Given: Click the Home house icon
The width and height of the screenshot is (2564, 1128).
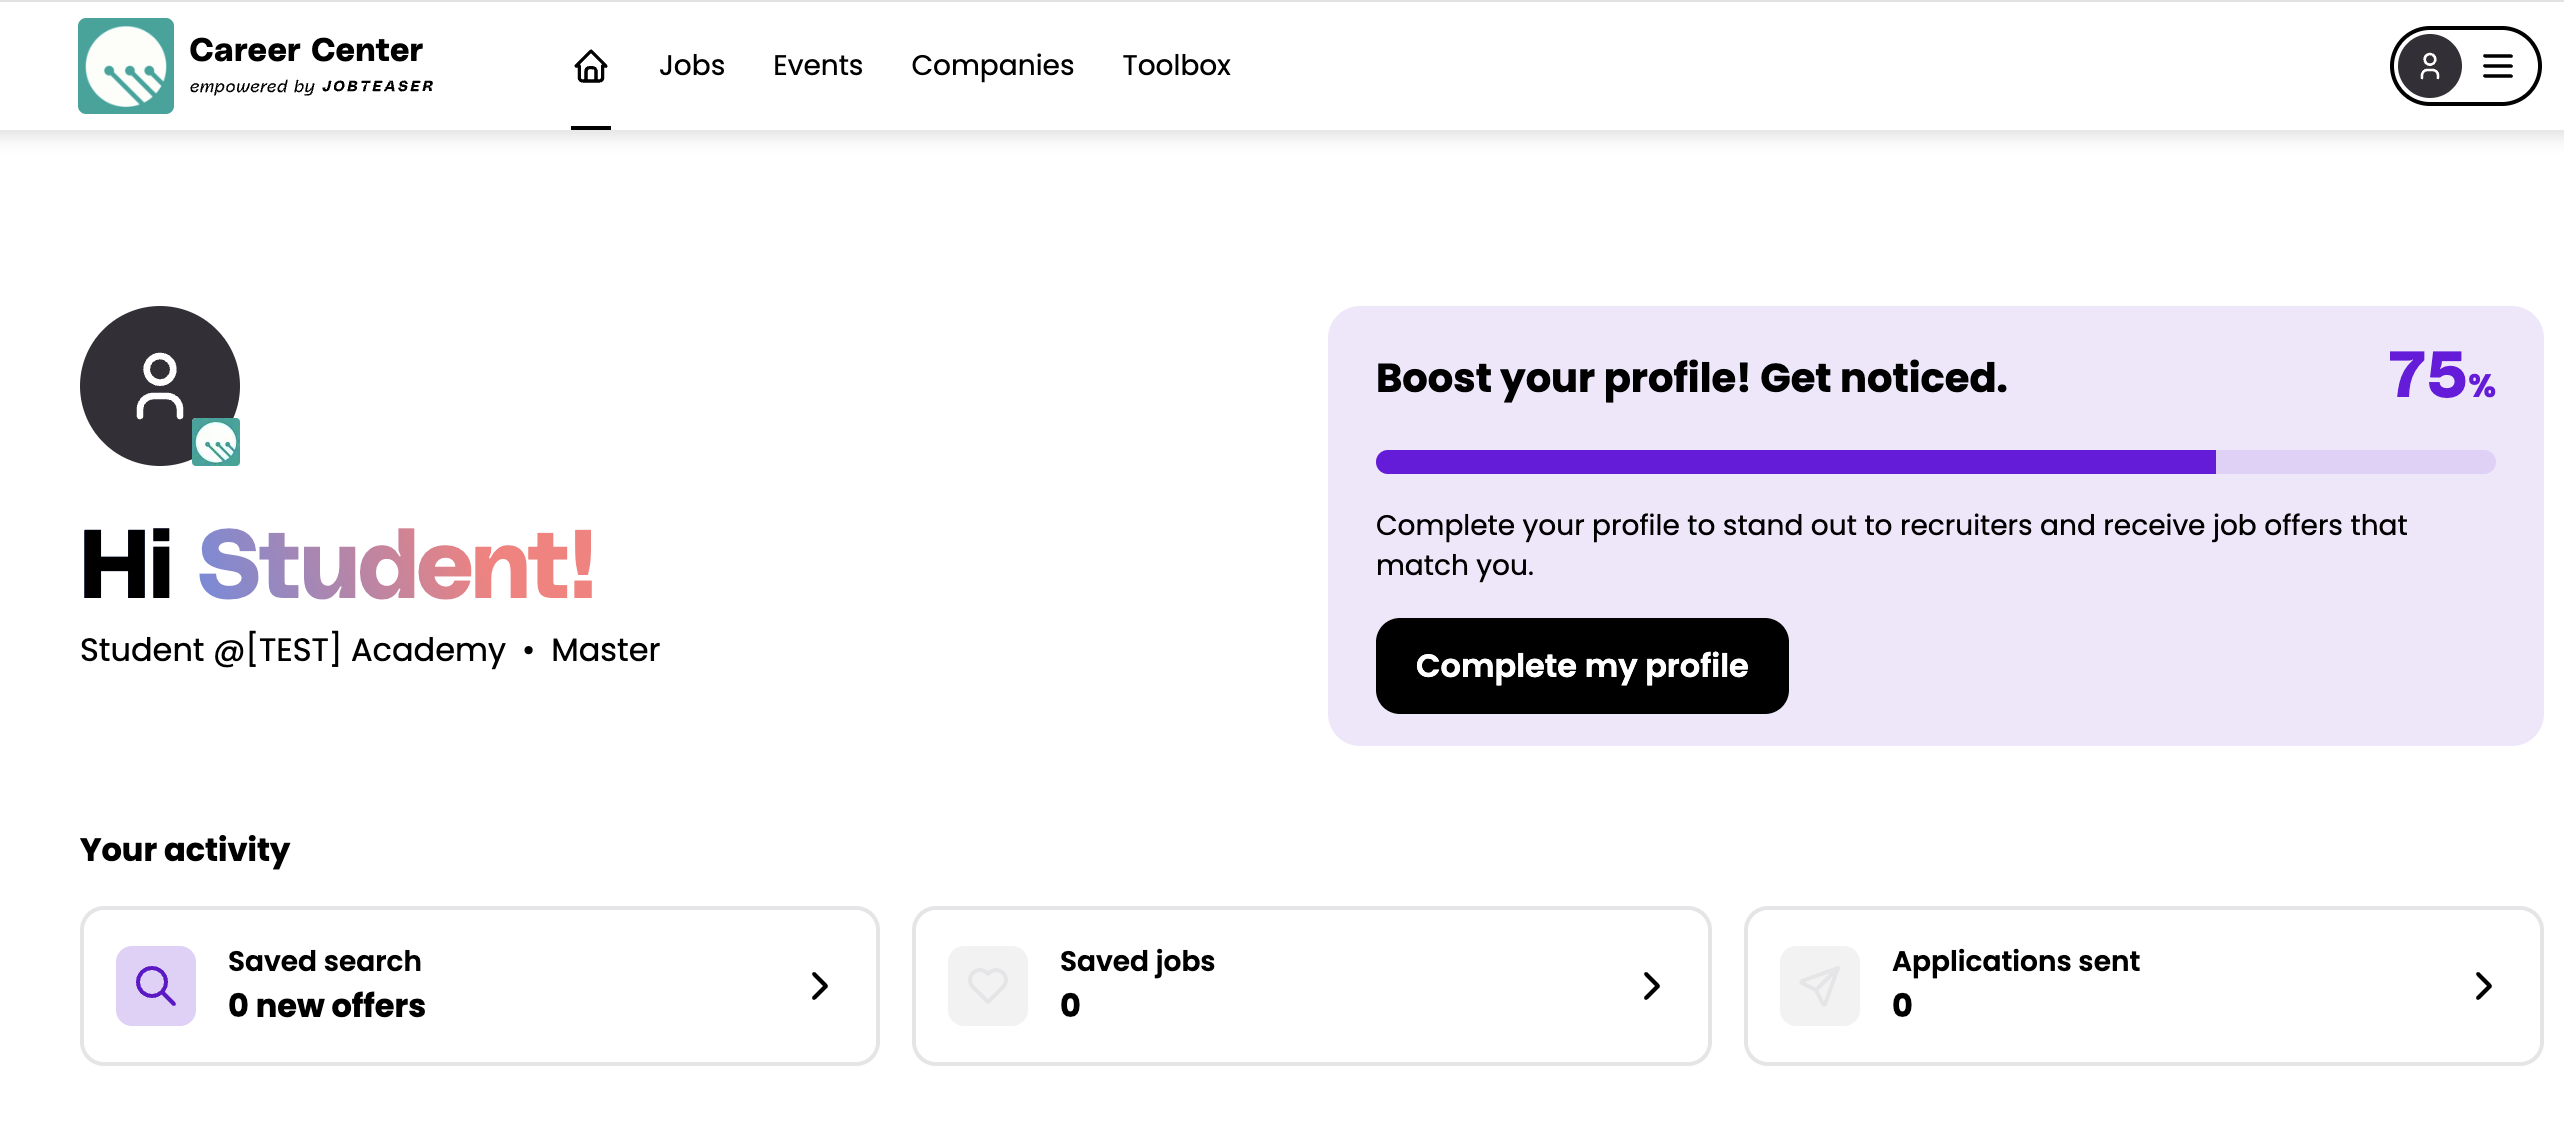Looking at the screenshot, I should pyautogui.click(x=590, y=66).
